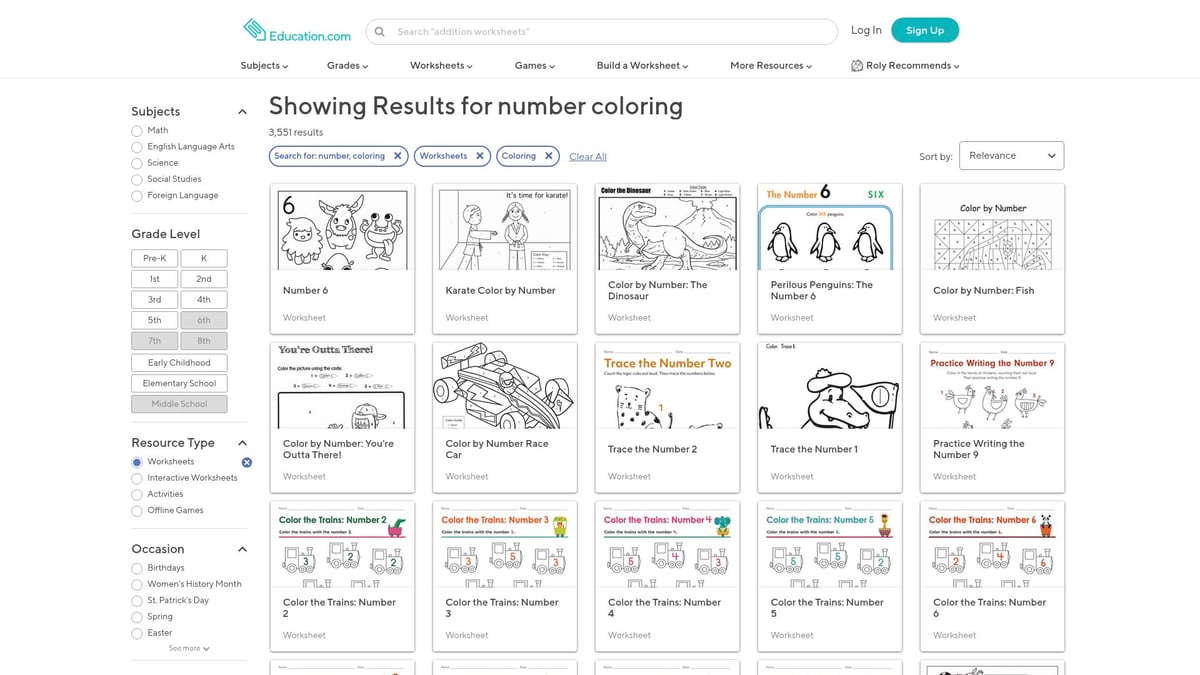Select the Pre-K grade level button
Viewport: 1200px width, 675px height.
coord(153,257)
